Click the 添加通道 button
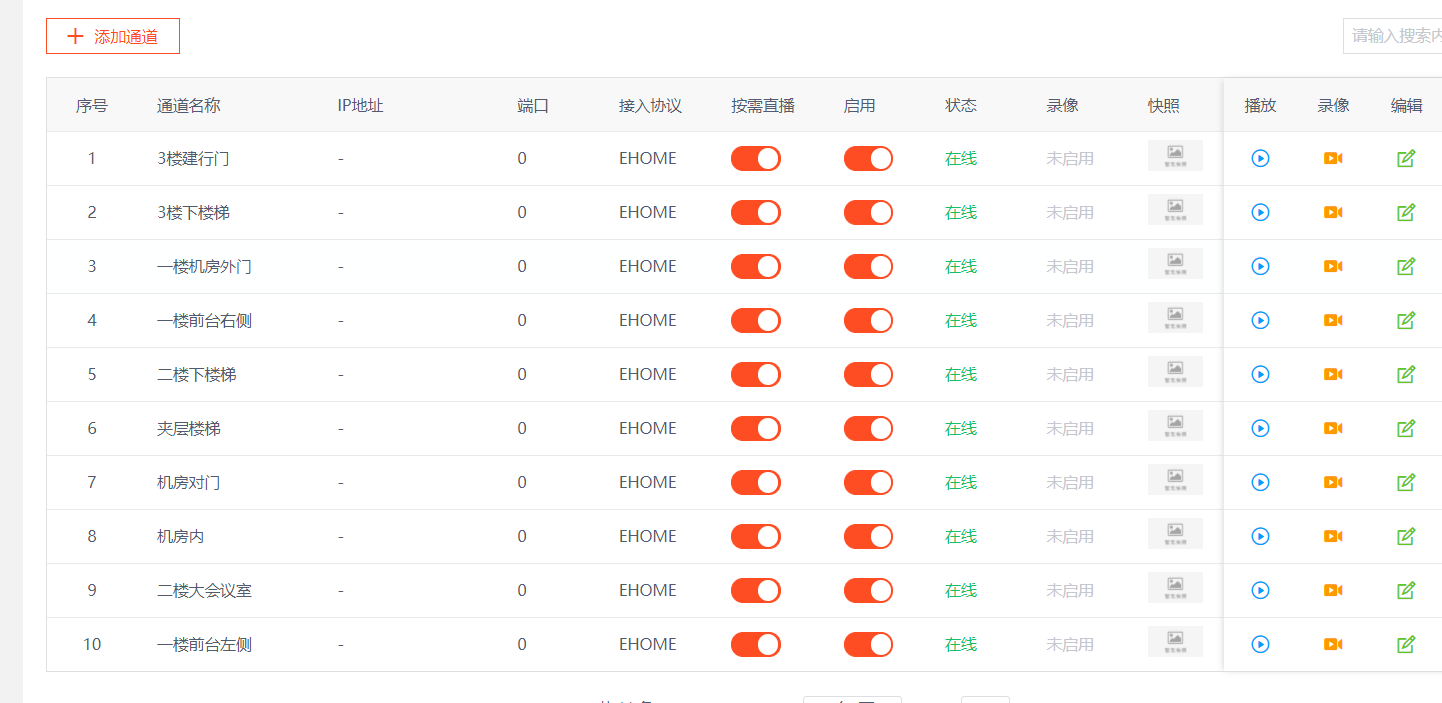This screenshot has width=1442, height=703. pyautogui.click(x=113, y=36)
